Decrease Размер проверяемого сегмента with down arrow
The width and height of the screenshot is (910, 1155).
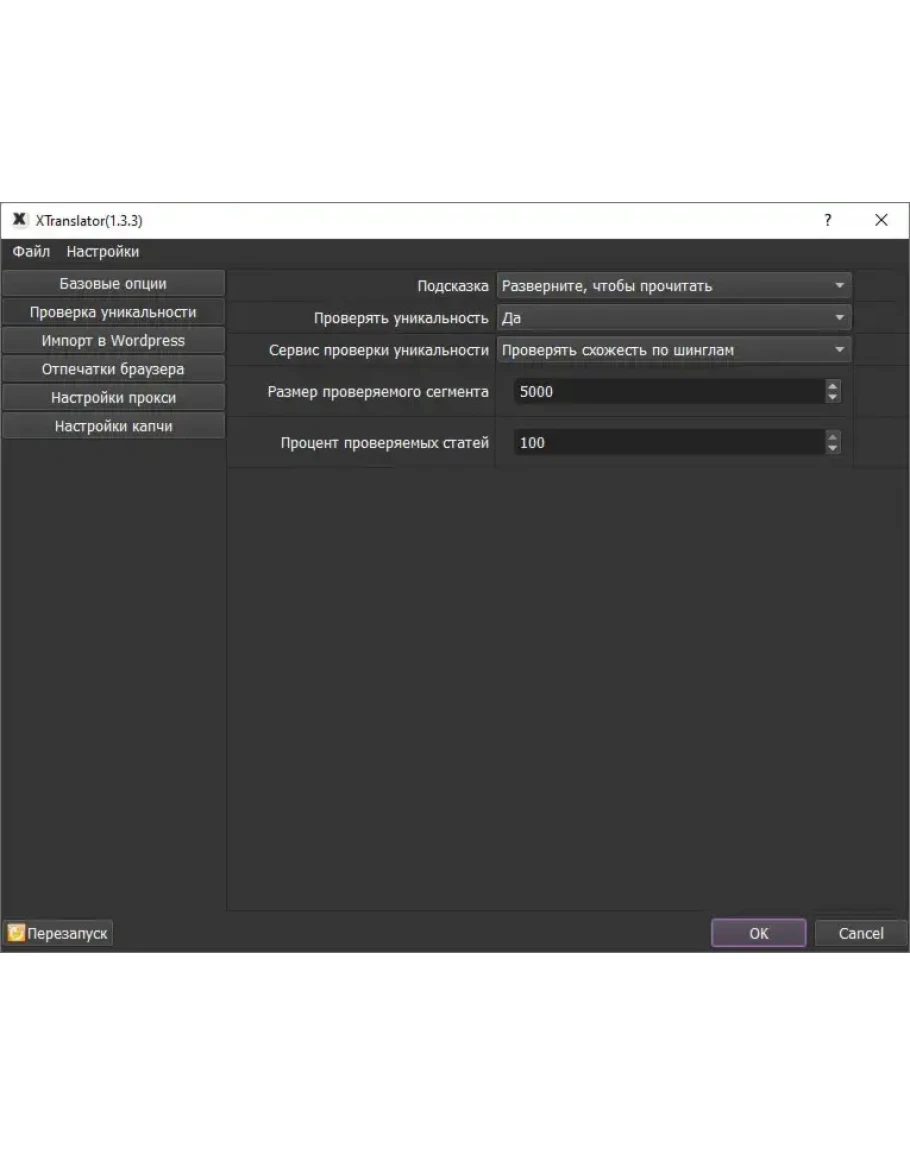833,398
